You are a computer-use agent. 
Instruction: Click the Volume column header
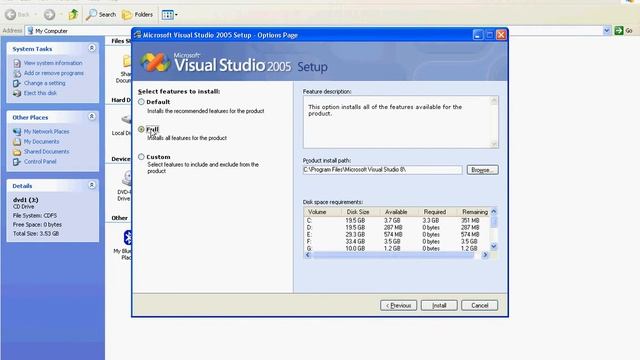pyautogui.click(x=317, y=212)
